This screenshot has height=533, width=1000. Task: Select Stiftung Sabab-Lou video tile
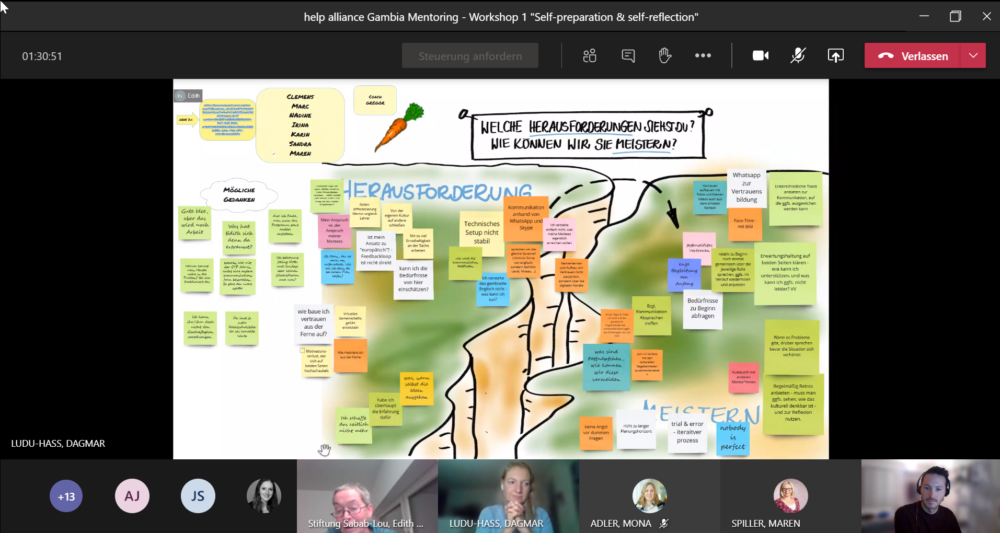point(367,494)
